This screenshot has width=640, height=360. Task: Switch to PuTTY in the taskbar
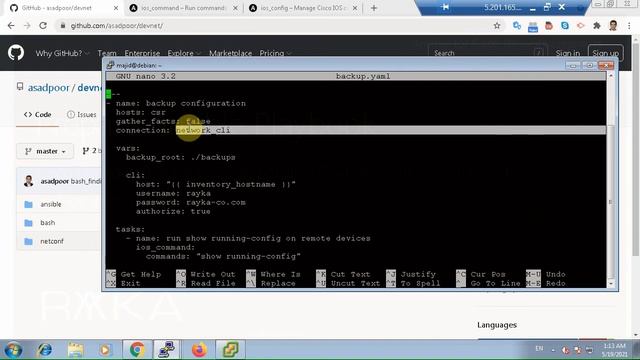(167, 350)
